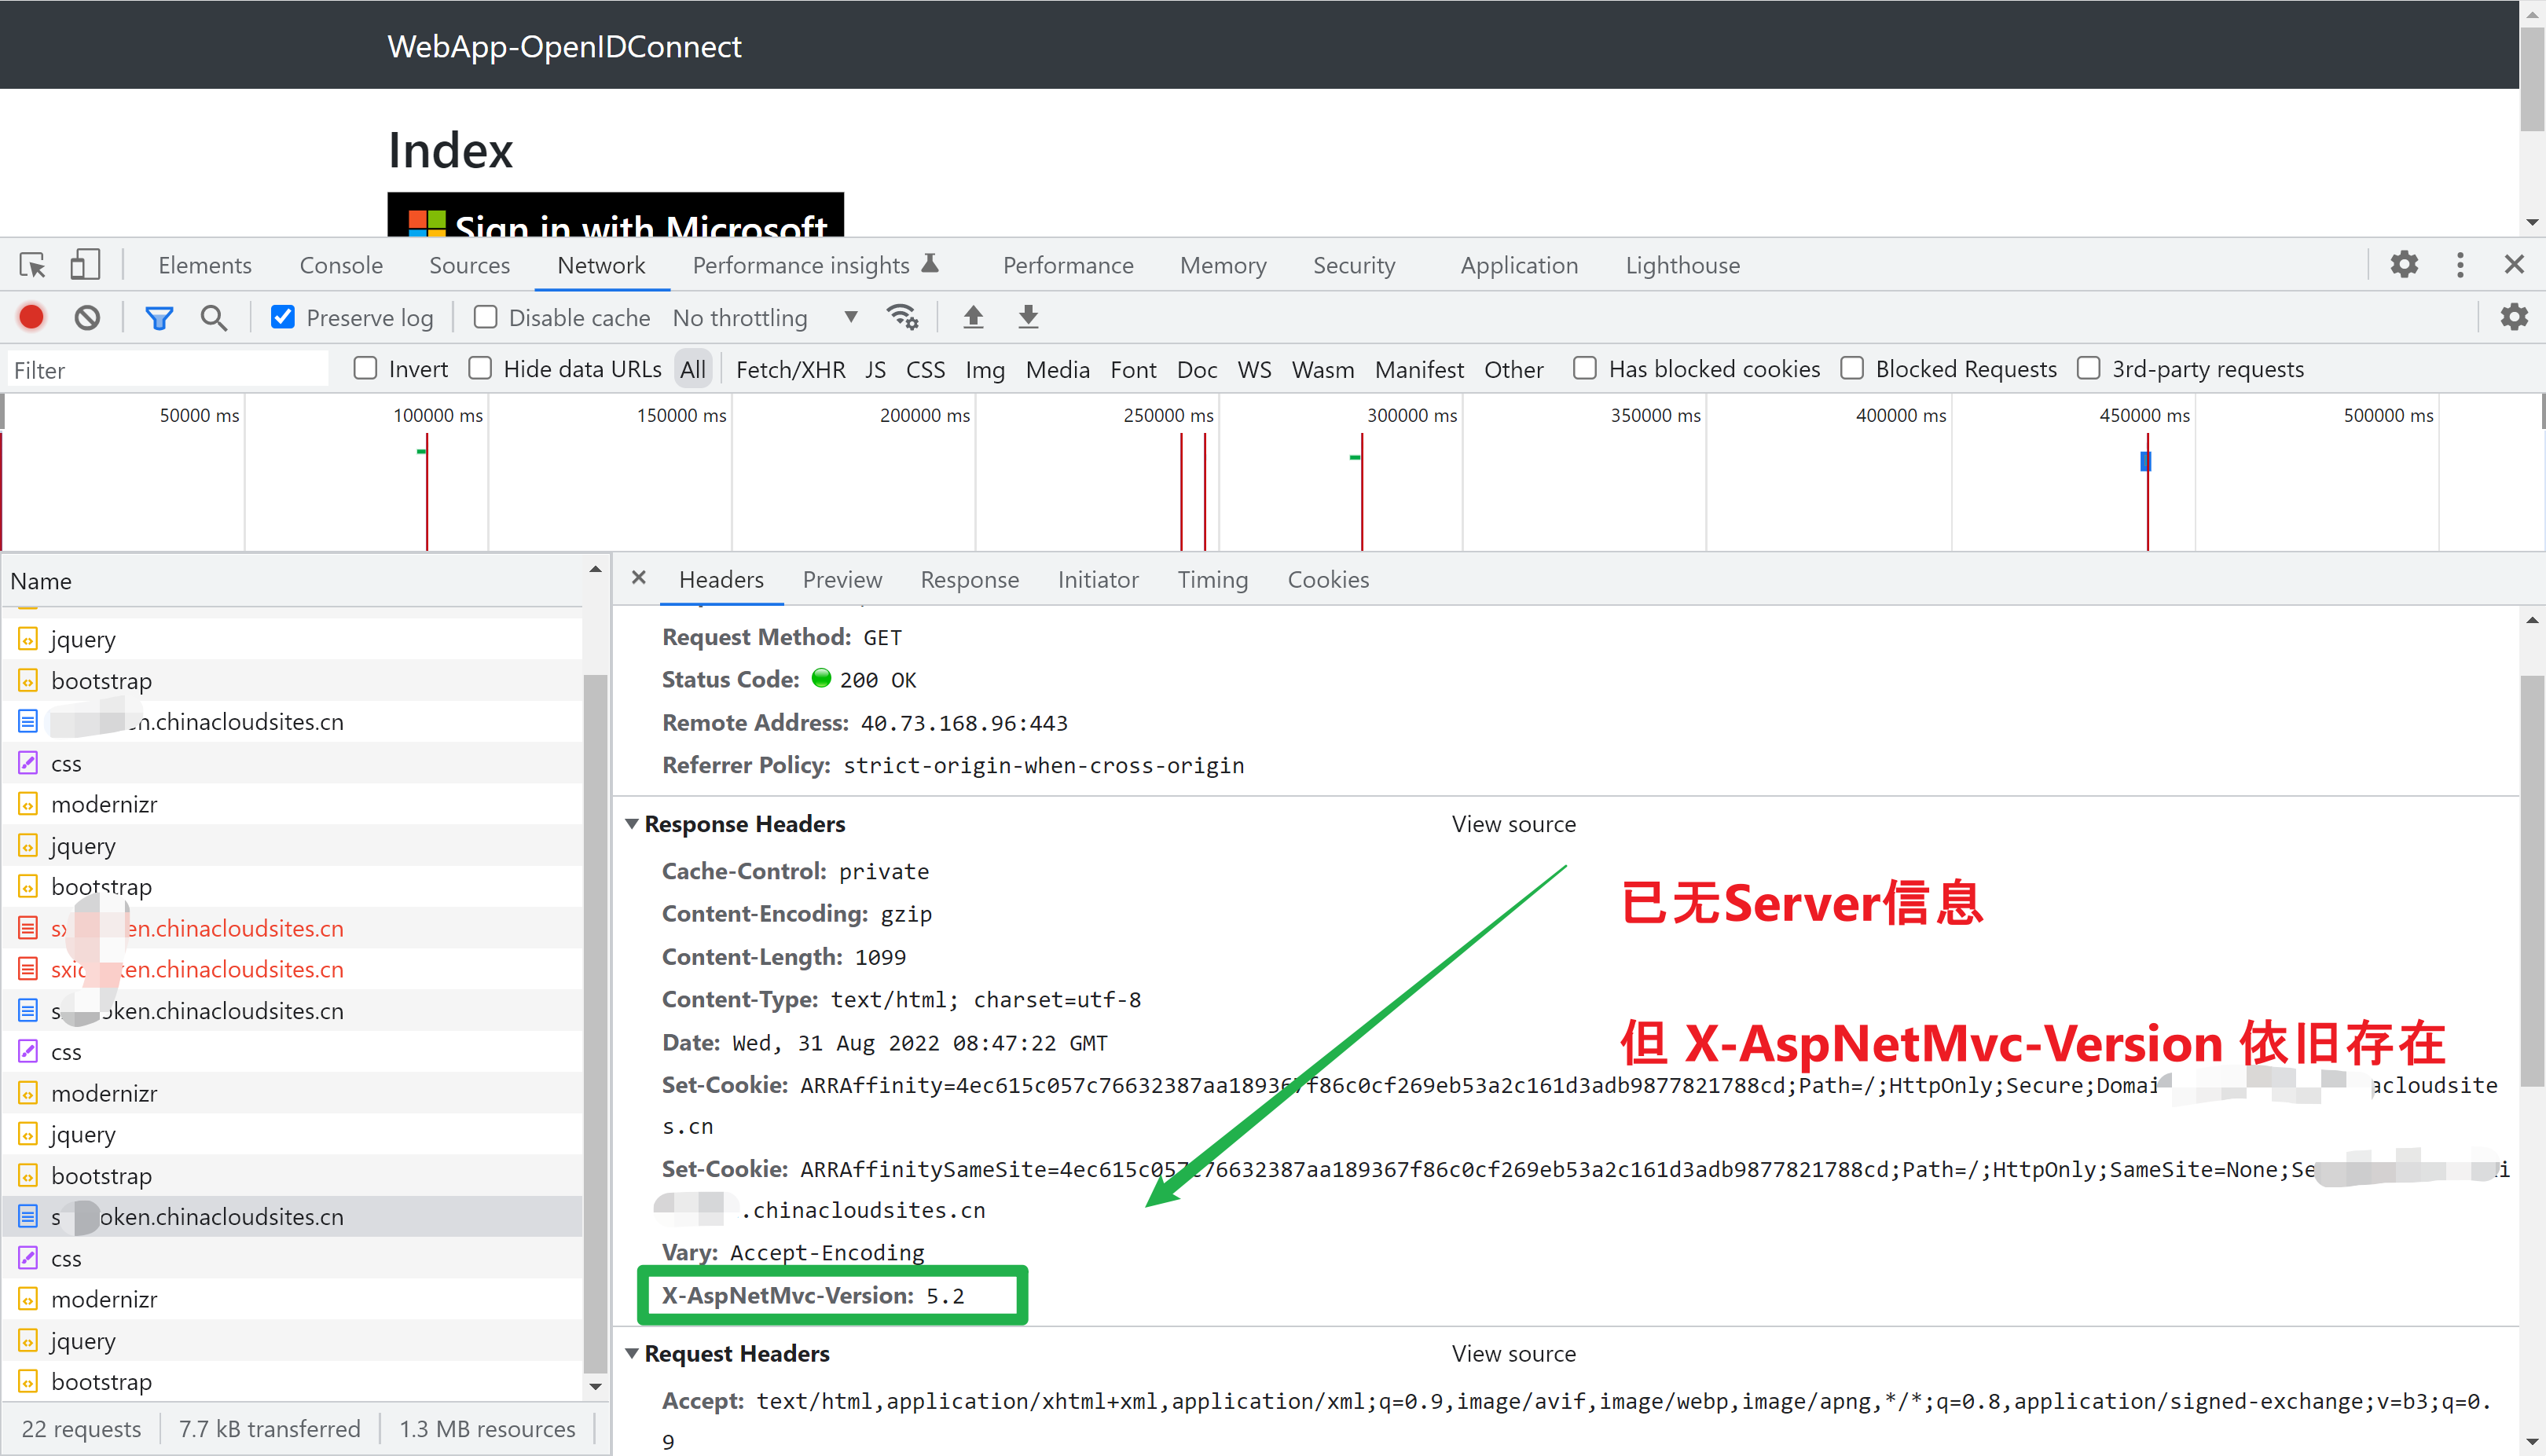Export HAR file using download icon
The height and width of the screenshot is (1456, 2546).
tap(1027, 316)
